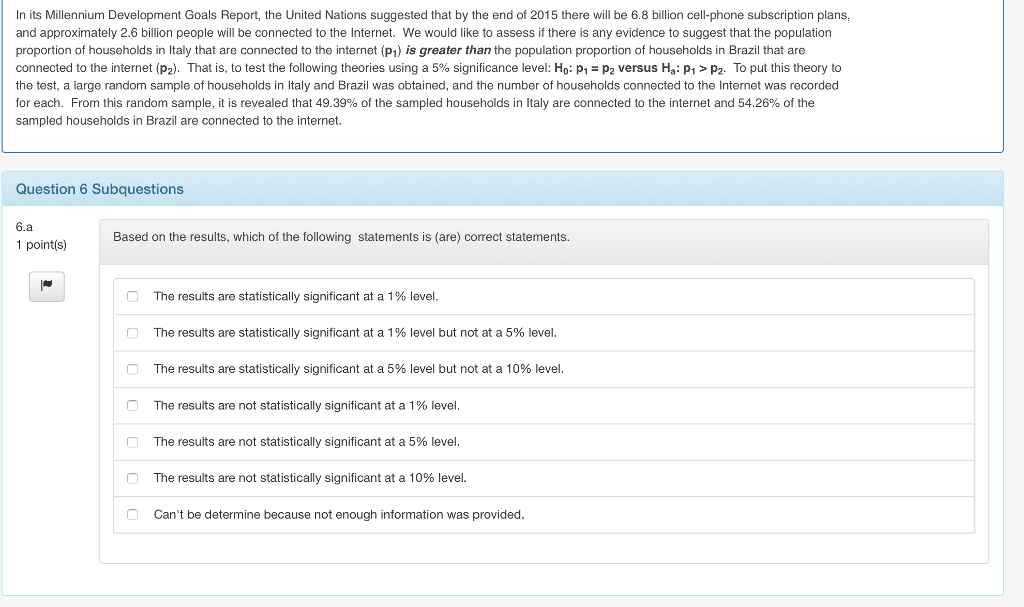
Task: Click the 'Question 6 Subquestions' header
Action: [100, 189]
